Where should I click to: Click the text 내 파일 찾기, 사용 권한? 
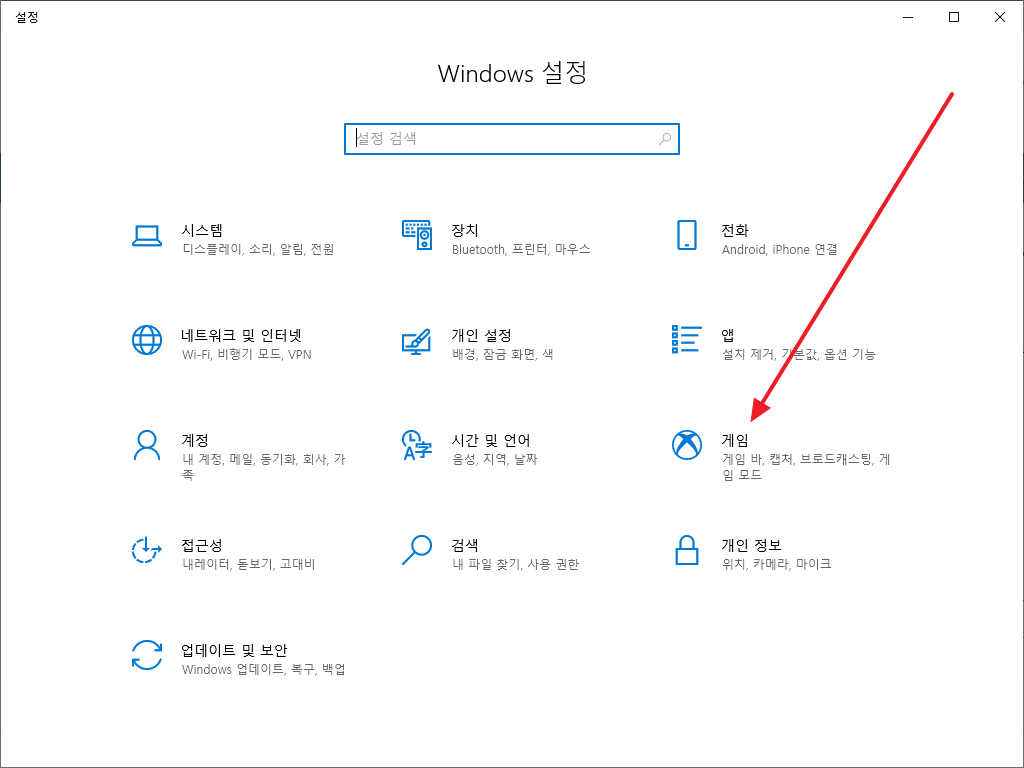coord(515,564)
